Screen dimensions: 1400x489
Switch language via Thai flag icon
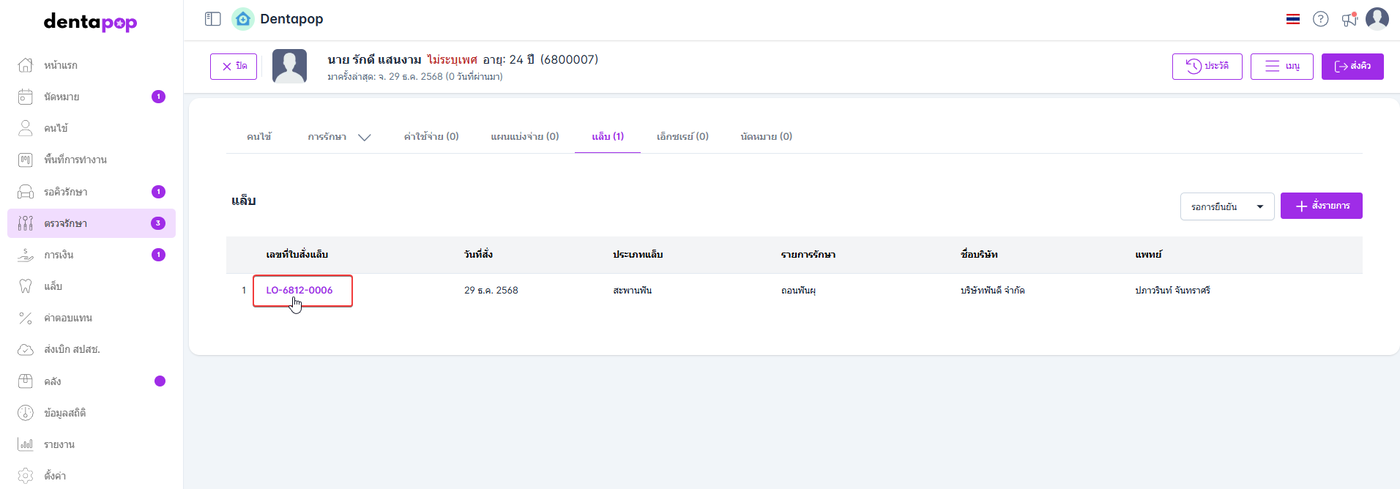(1293, 19)
